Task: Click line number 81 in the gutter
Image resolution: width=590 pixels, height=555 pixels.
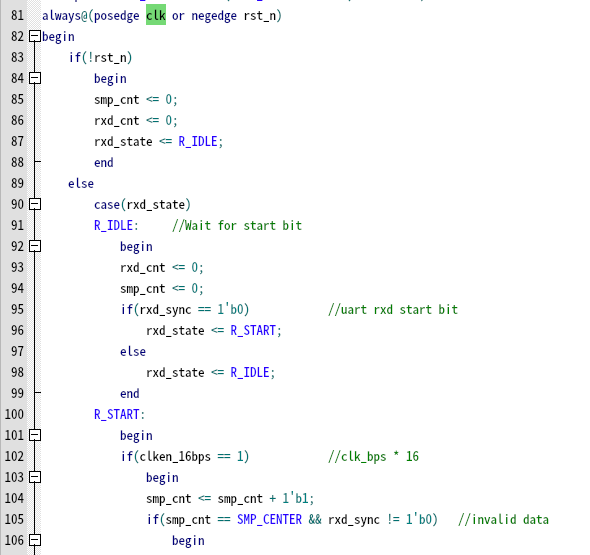Action: (x=17, y=15)
